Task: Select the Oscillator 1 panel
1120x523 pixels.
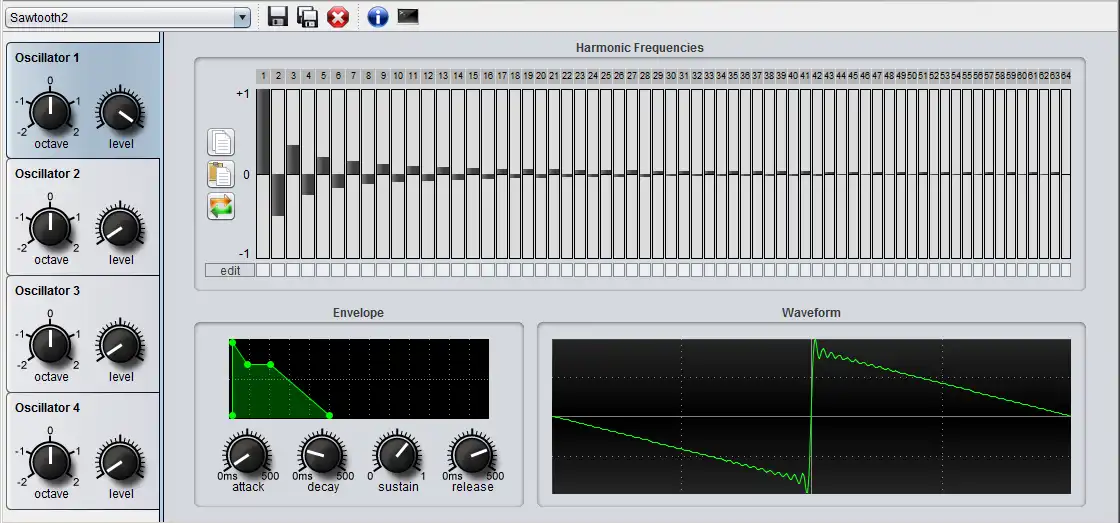Action: point(83,100)
